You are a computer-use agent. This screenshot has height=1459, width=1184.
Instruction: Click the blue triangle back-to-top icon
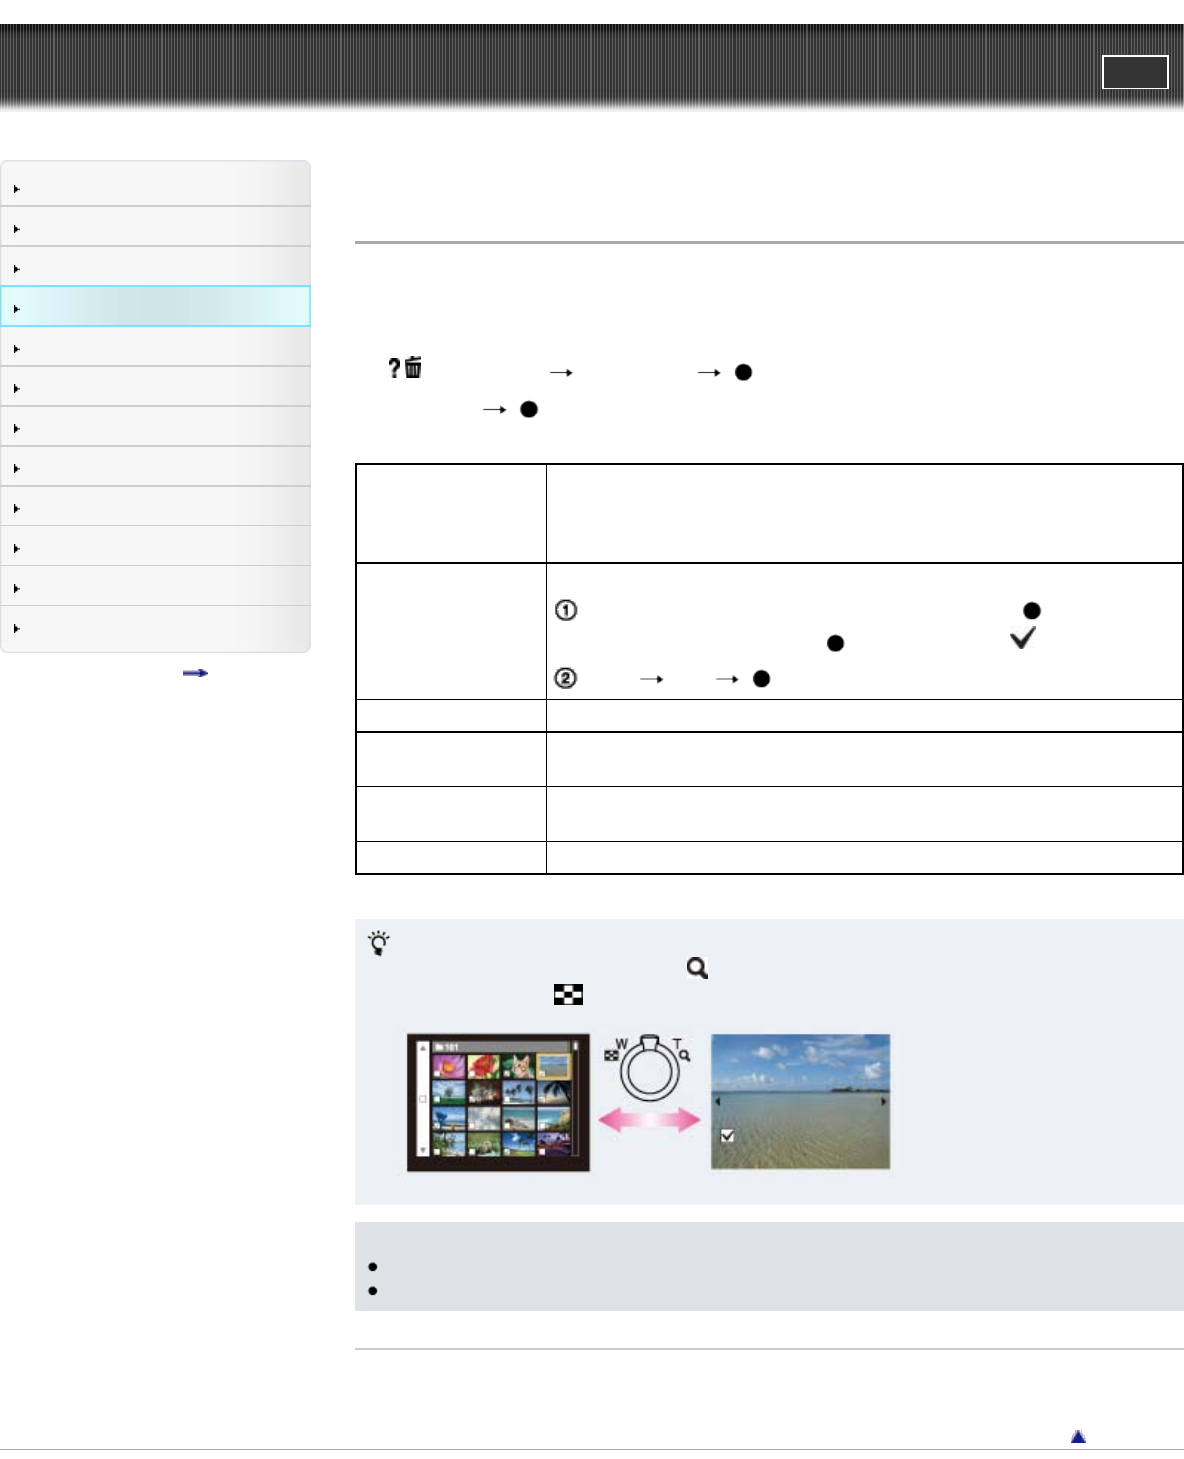coord(1078,1436)
